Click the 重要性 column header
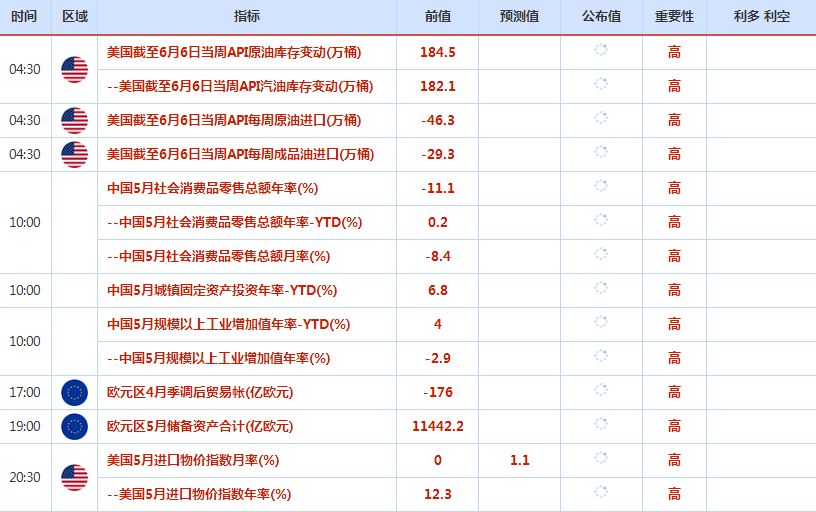Viewport: 816px width, 512px height. (x=674, y=17)
